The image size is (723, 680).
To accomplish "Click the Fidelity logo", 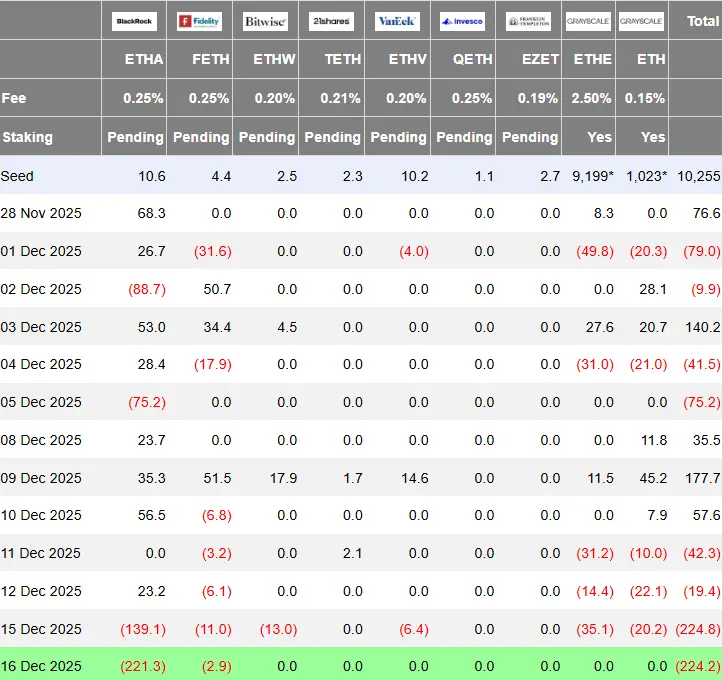I will (200, 21).
